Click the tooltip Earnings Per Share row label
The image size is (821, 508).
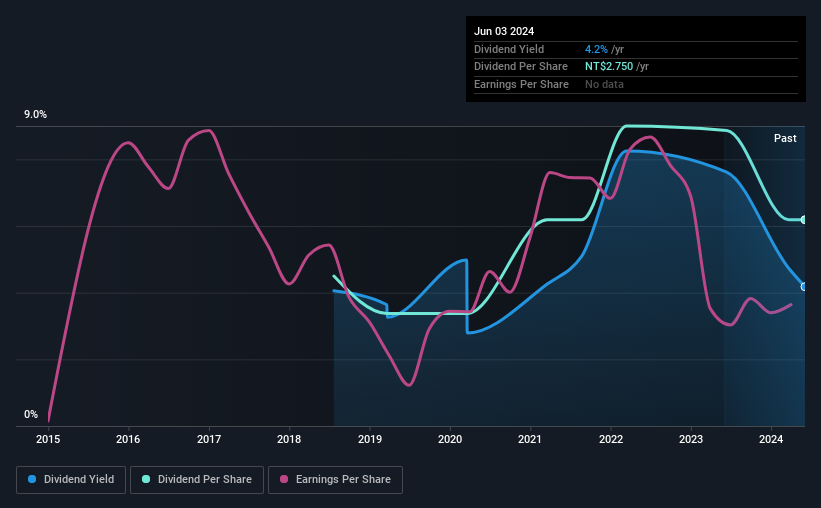click(x=522, y=84)
